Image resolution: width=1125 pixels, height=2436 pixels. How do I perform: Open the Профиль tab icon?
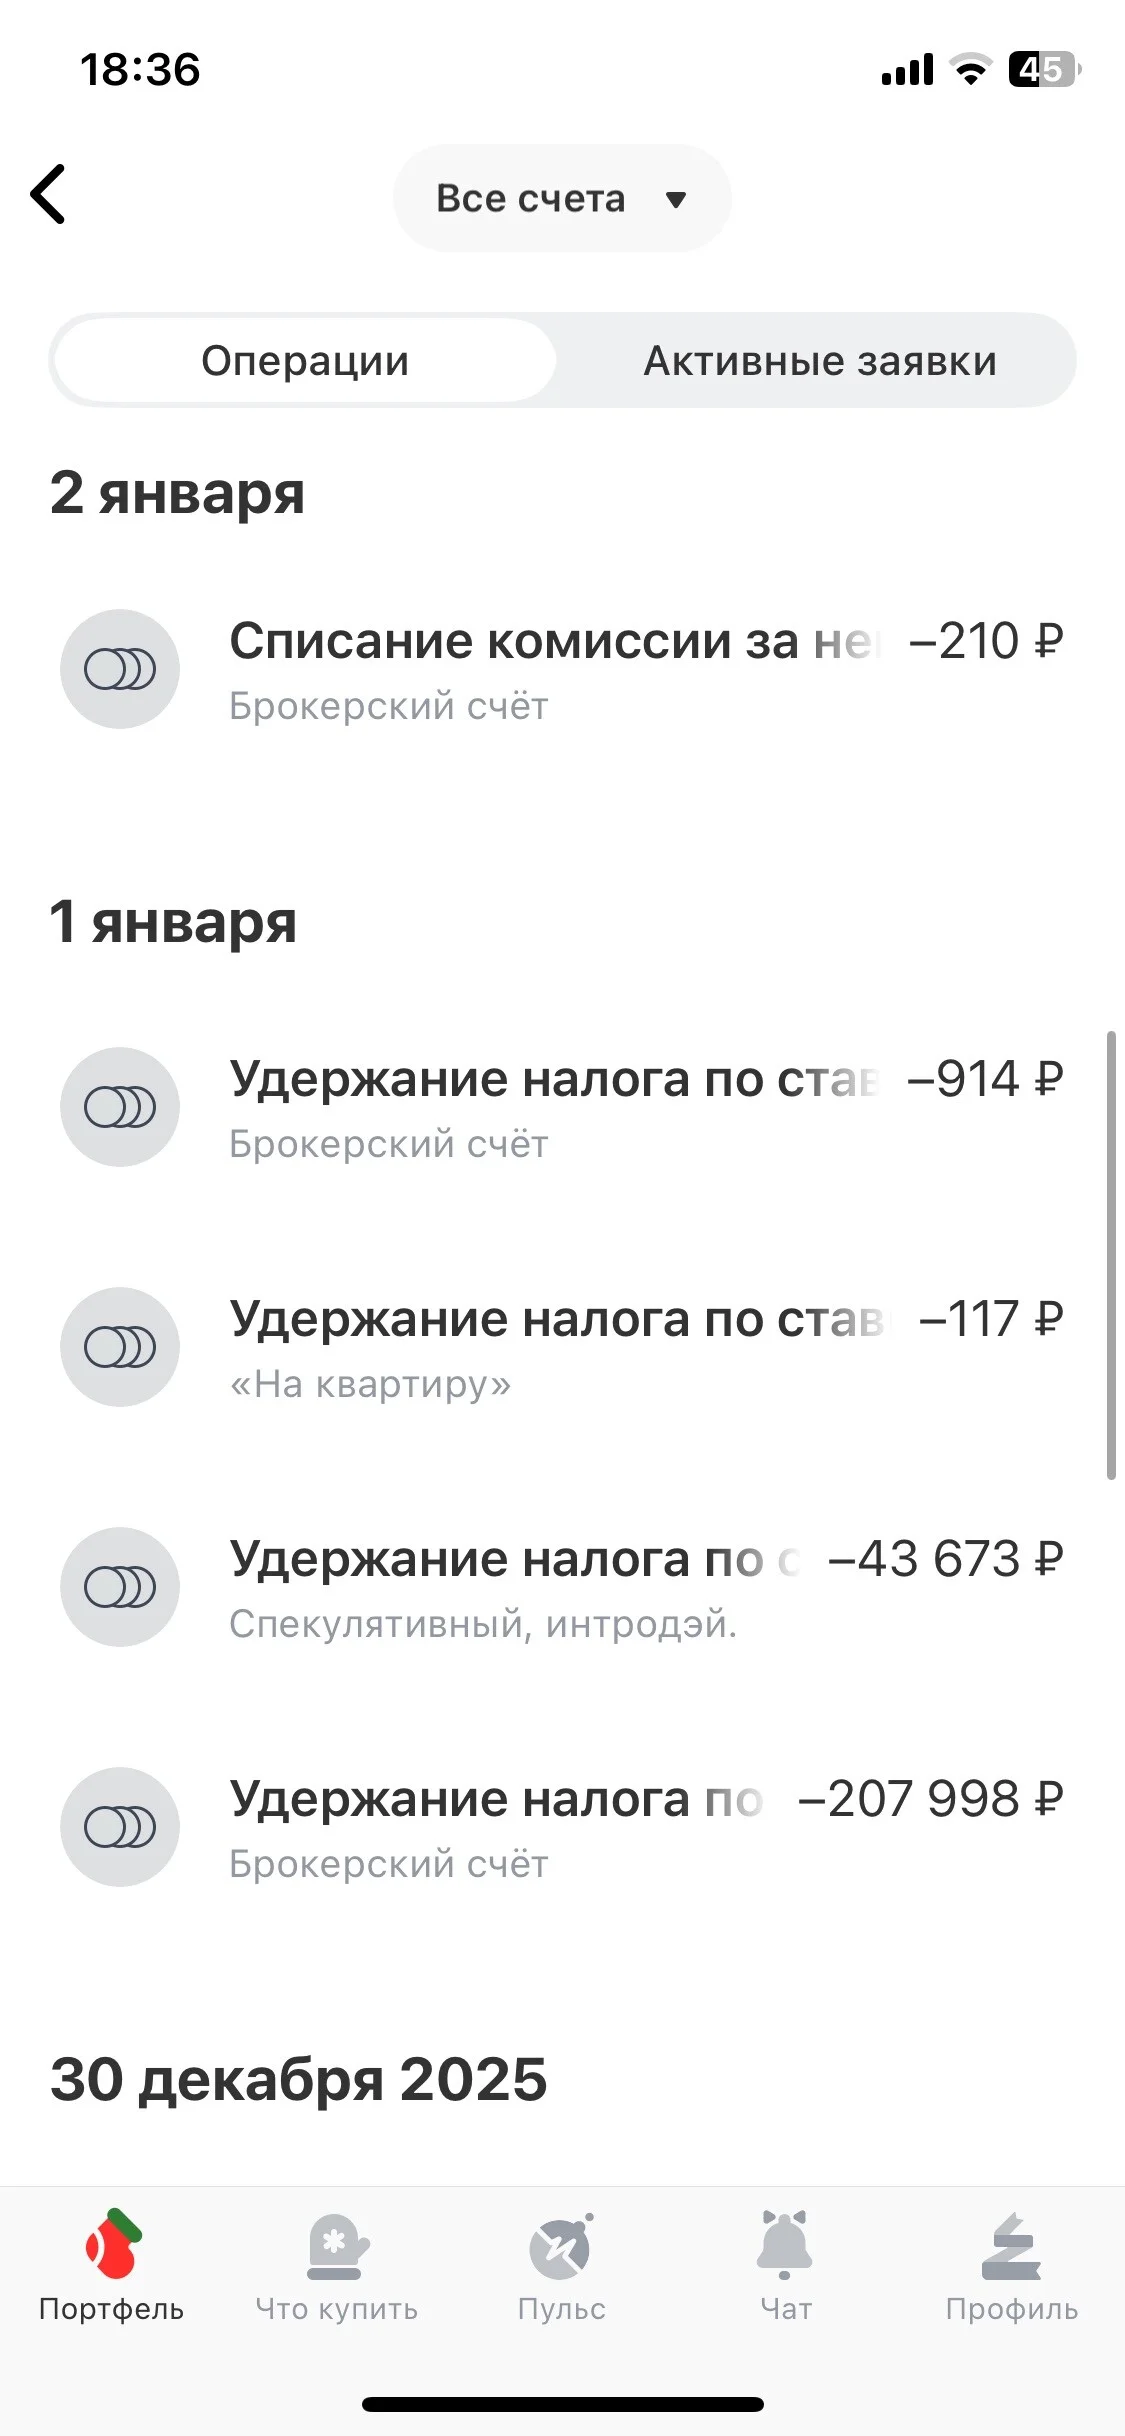click(1011, 2246)
